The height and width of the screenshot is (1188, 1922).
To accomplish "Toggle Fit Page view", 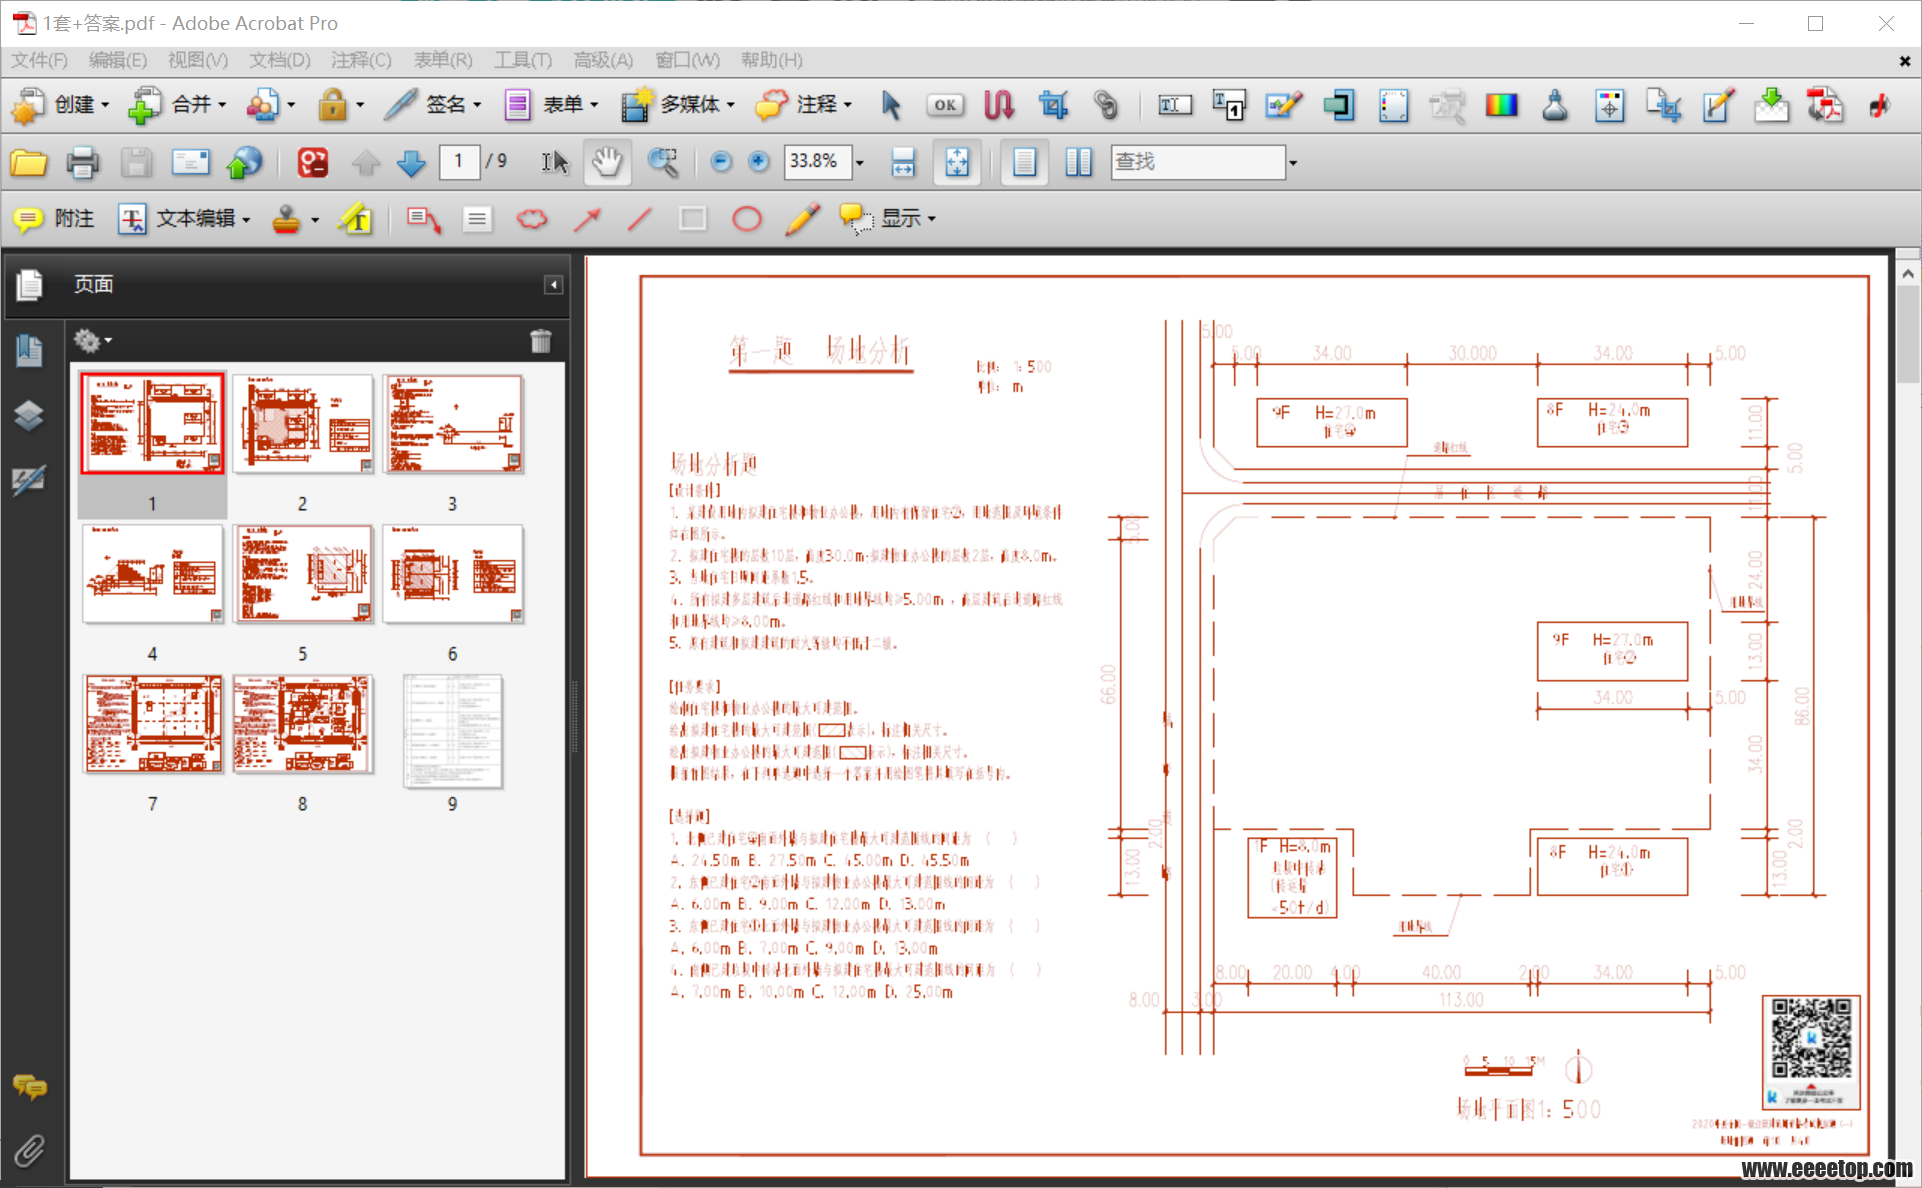I will 957,162.
